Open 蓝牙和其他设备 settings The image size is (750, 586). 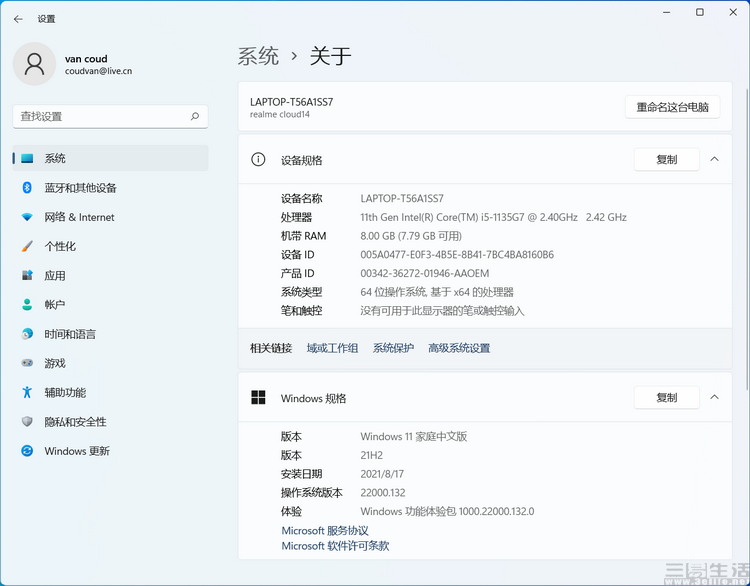click(x=110, y=188)
